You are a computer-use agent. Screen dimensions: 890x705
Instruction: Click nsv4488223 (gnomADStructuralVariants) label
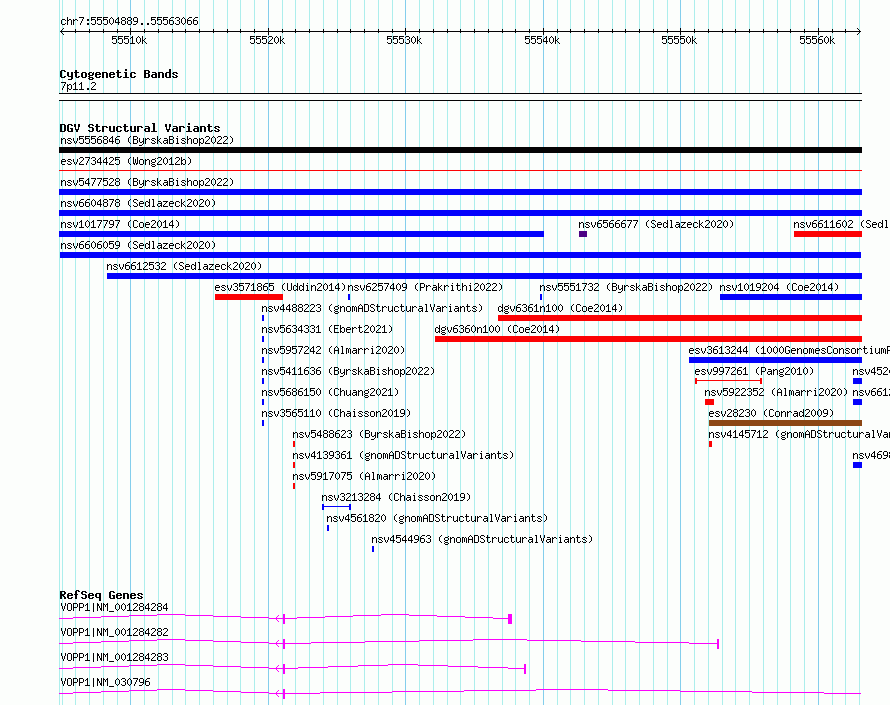(x=372, y=308)
